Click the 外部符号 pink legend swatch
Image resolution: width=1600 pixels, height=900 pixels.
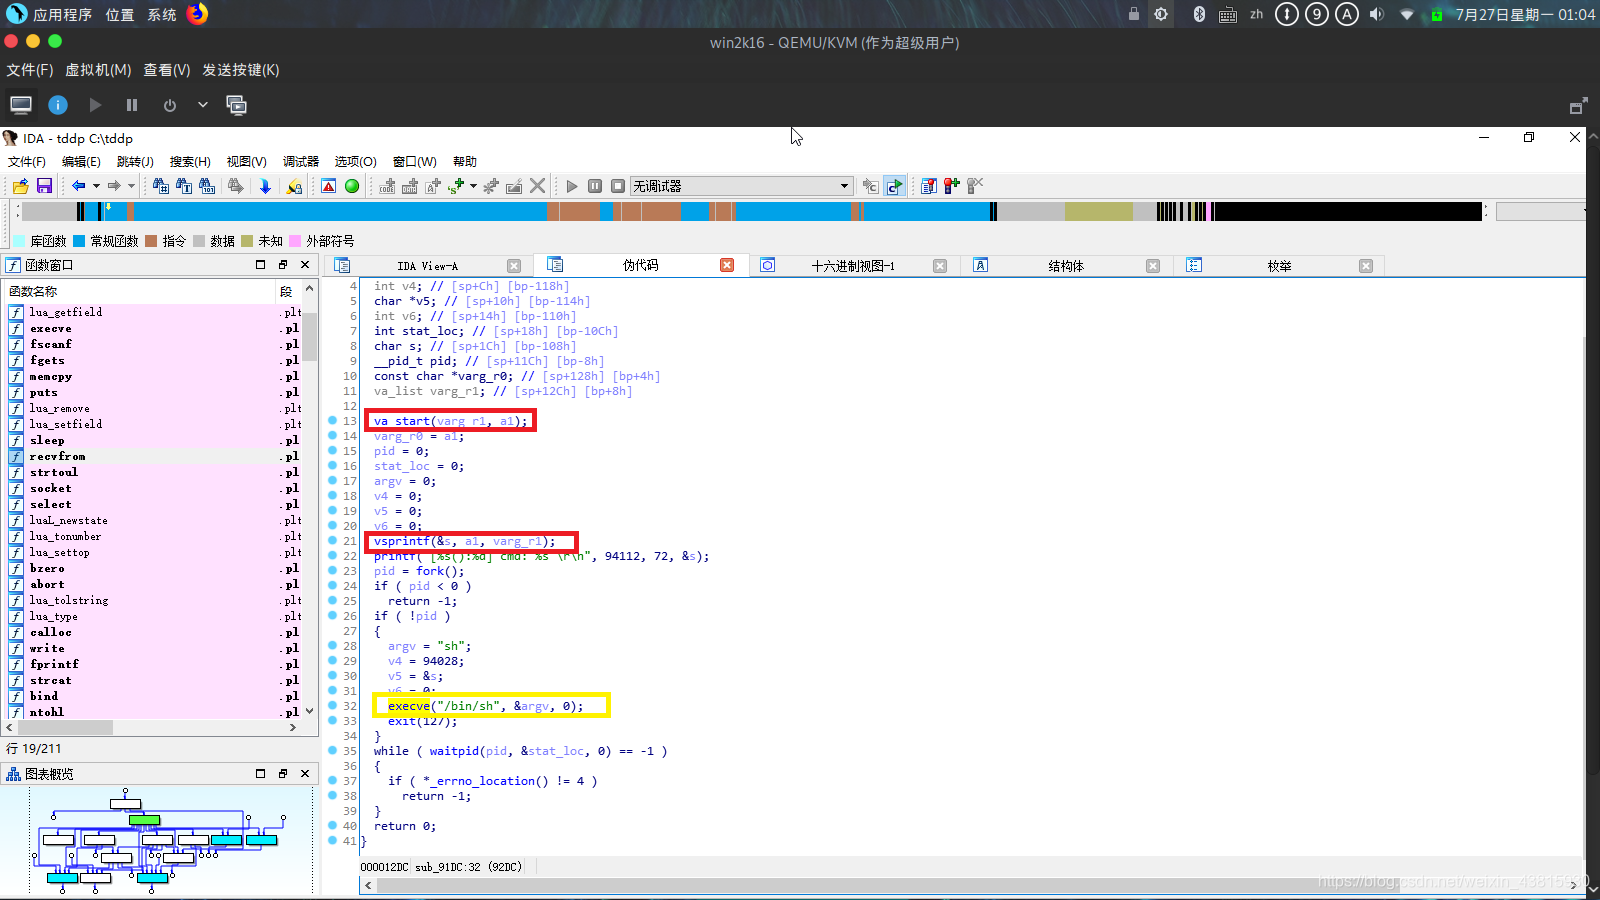295,241
